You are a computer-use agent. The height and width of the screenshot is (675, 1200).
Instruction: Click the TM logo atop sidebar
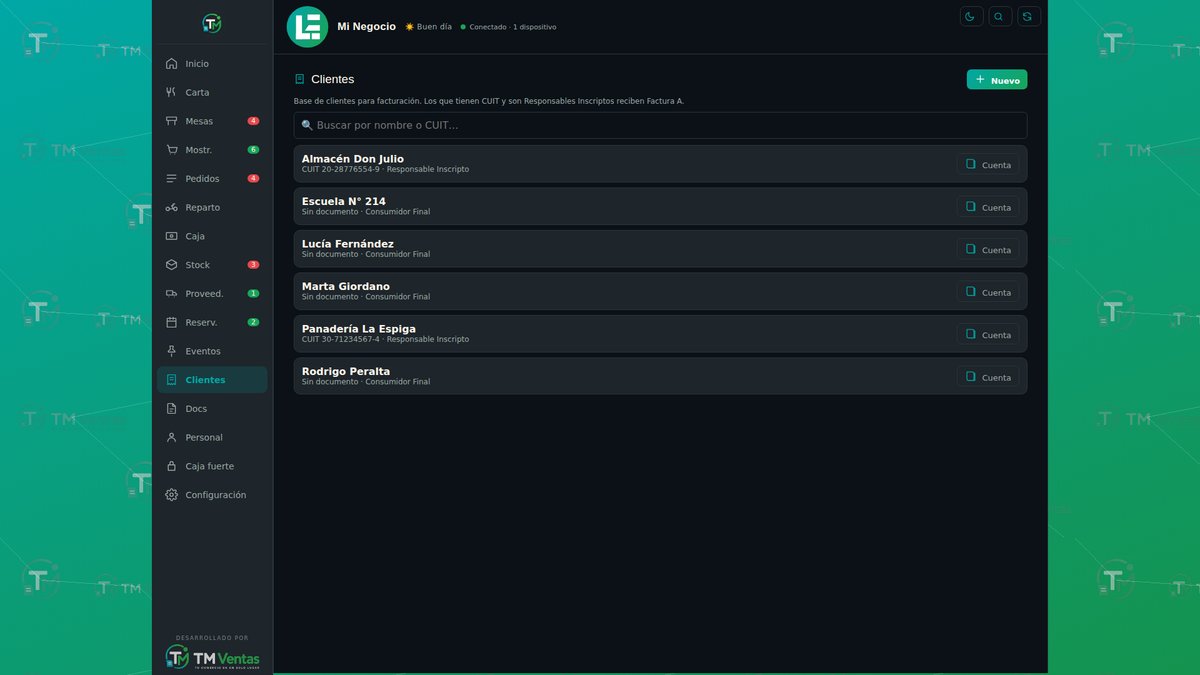coord(212,23)
